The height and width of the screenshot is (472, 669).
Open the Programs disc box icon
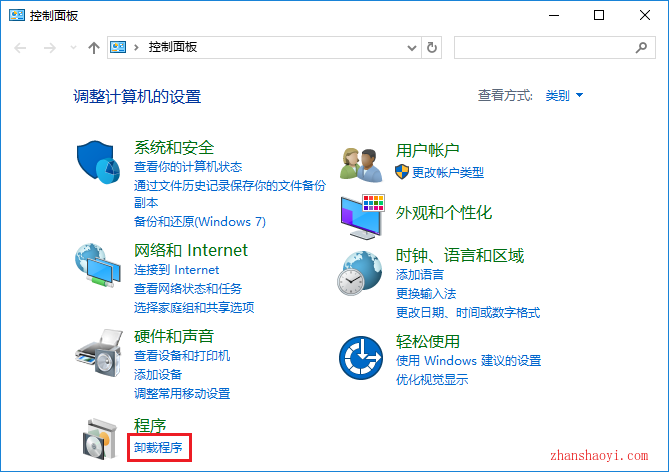(100, 439)
